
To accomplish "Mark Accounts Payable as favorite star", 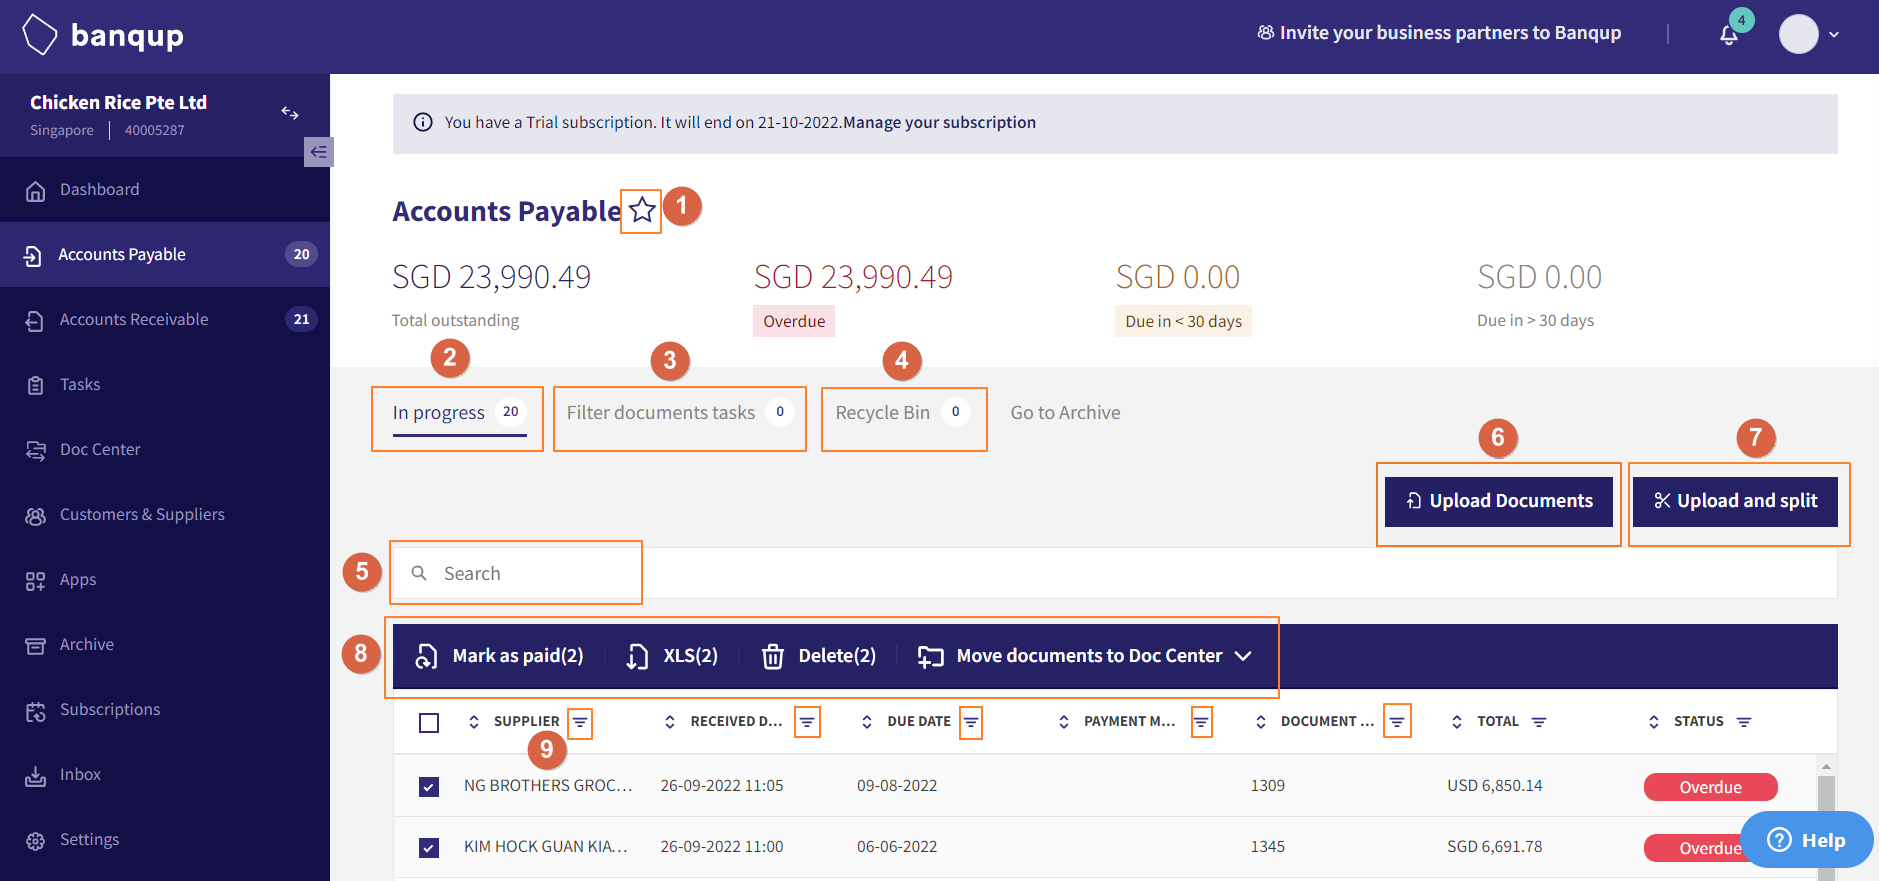I will 642,210.
